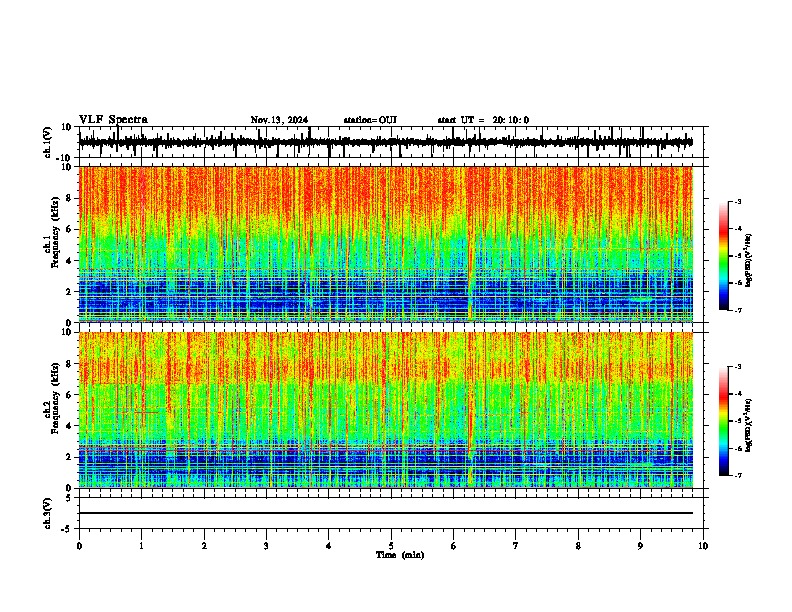Click the 'station=OUI' header label
Image resolution: width=792 pixels, height=612 pixels.
pos(370,120)
